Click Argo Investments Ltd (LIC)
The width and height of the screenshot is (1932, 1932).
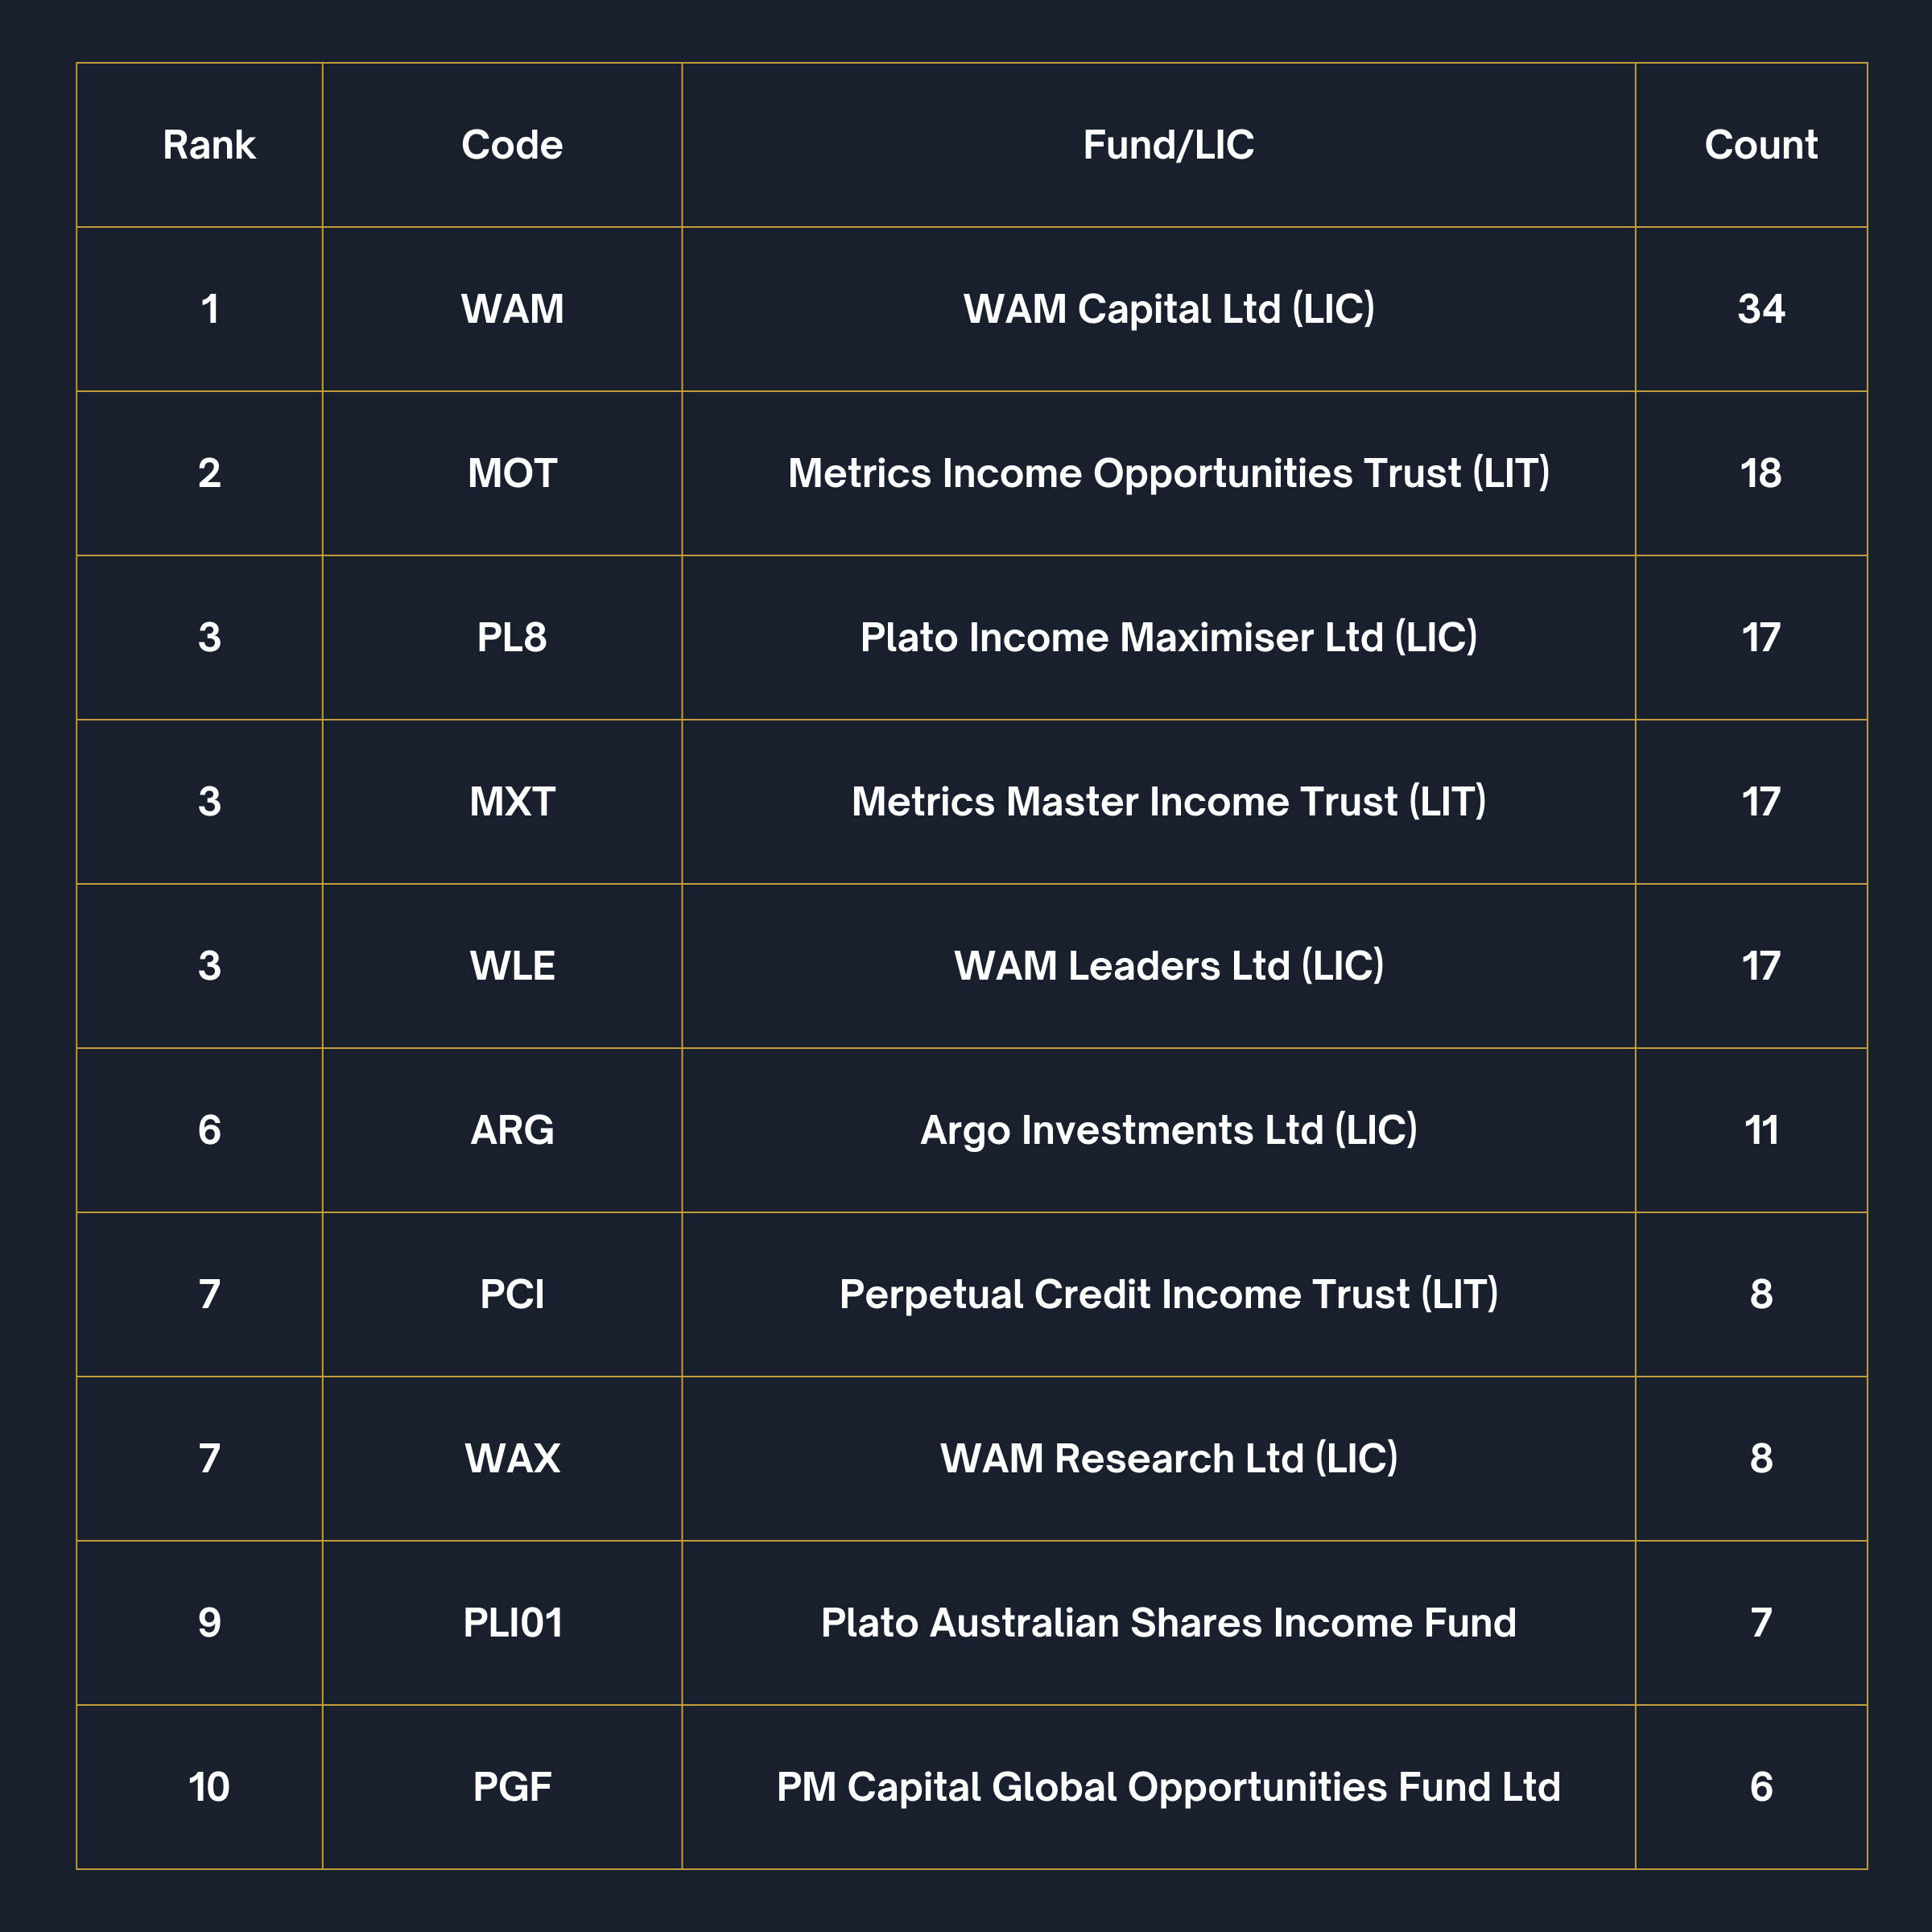pyautogui.click(x=1168, y=1130)
